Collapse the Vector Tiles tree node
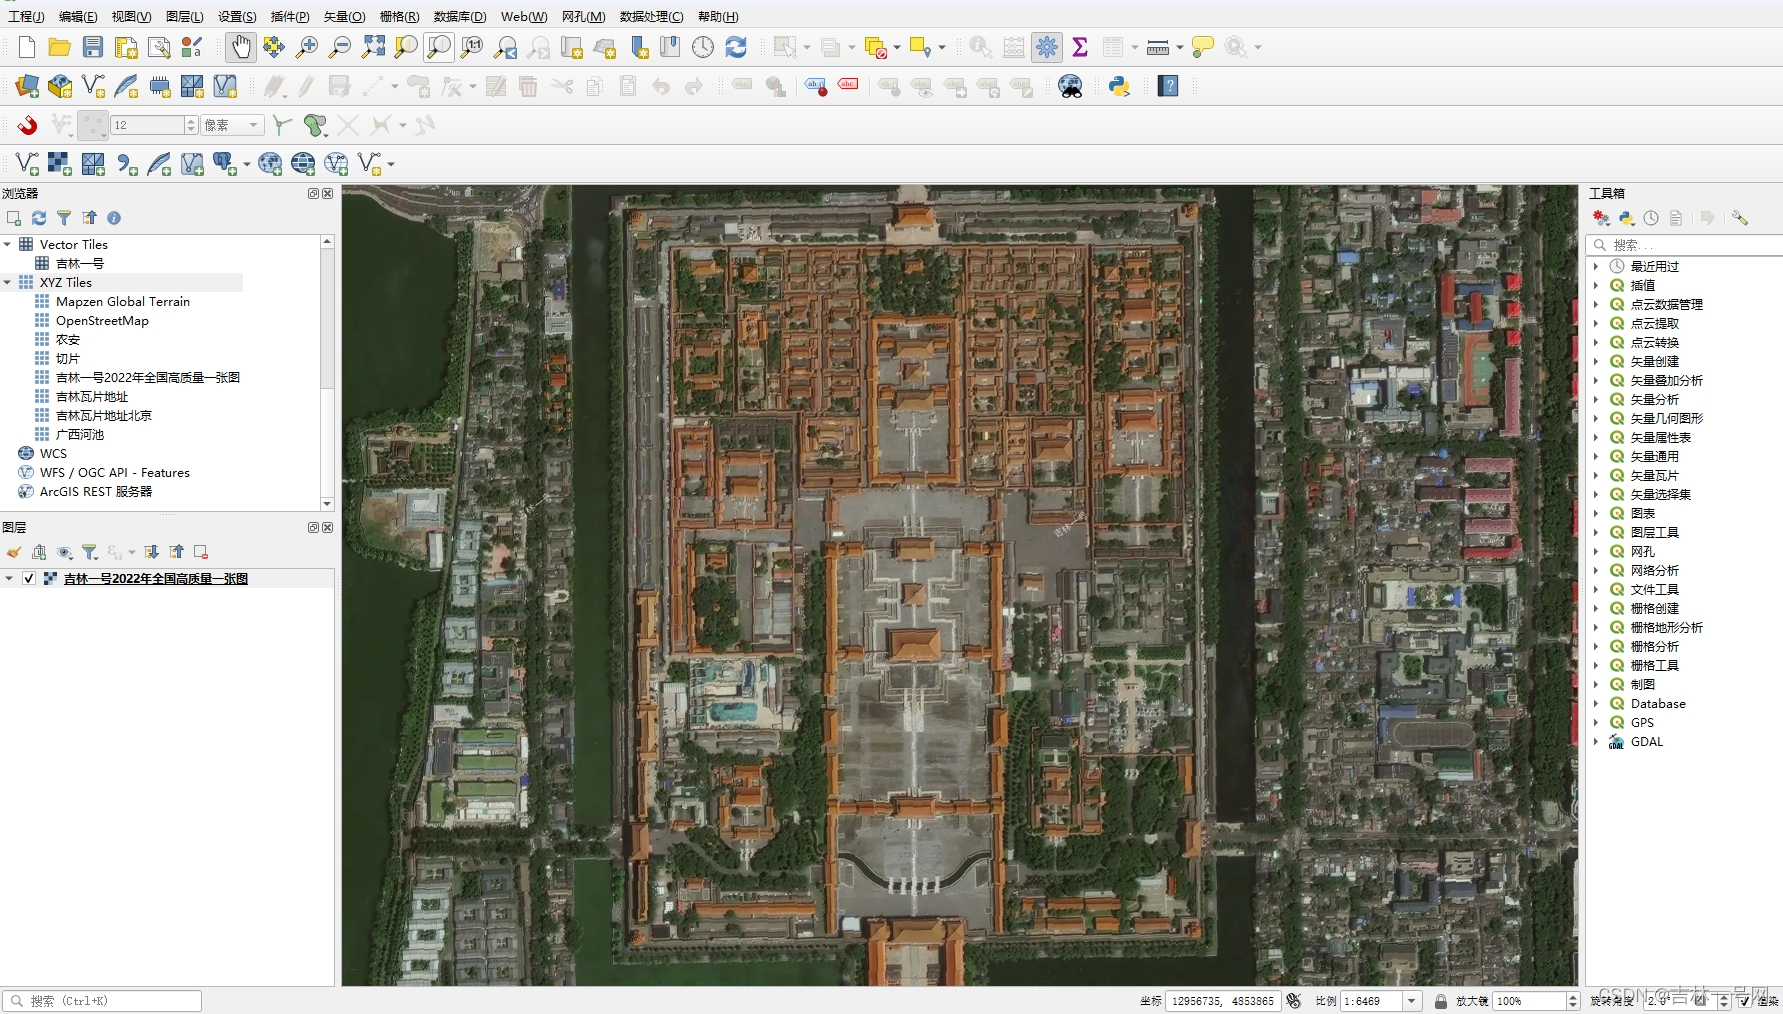This screenshot has height=1014, width=1783. coord(8,245)
